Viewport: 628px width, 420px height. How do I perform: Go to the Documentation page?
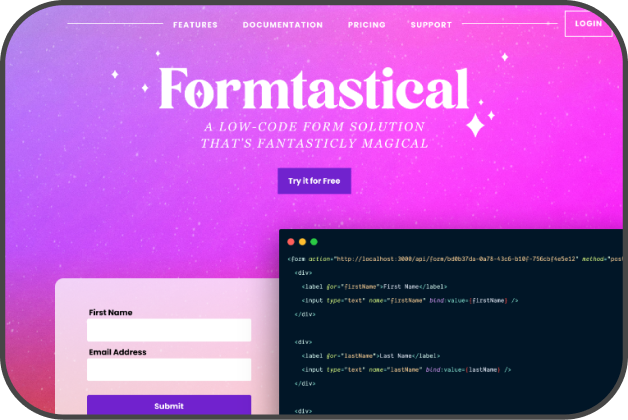[x=282, y=25]
